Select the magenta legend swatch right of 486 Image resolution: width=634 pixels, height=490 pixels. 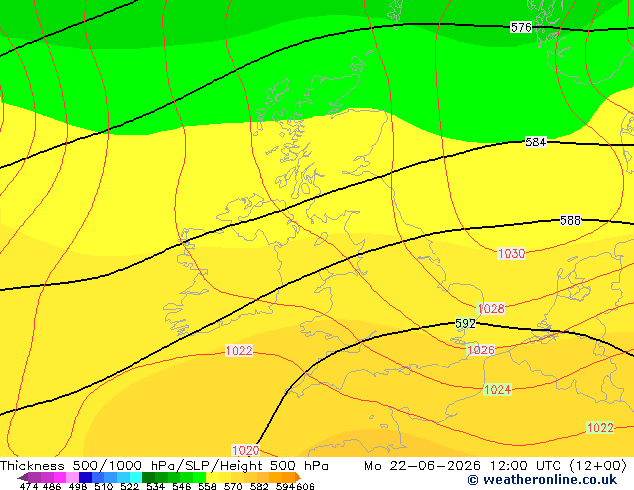coord(60,477)
